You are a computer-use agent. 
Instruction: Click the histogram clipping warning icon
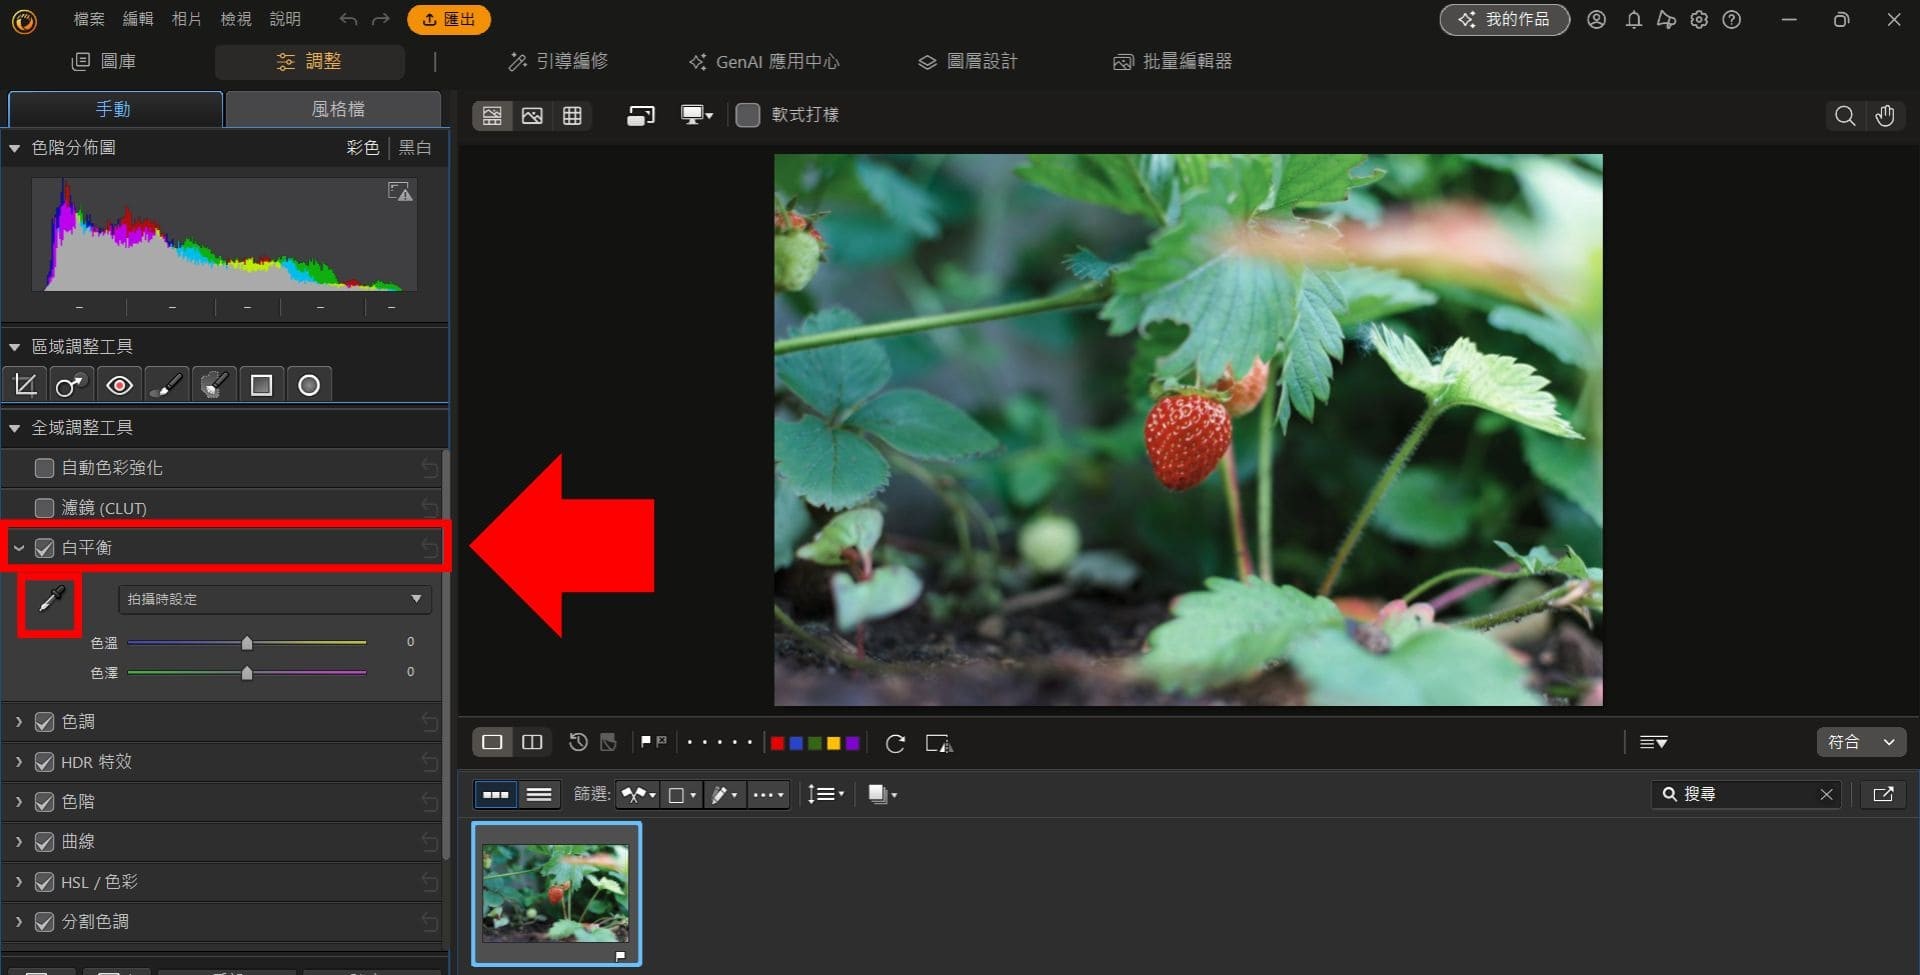pyautogui.click(x=400, y=191)
